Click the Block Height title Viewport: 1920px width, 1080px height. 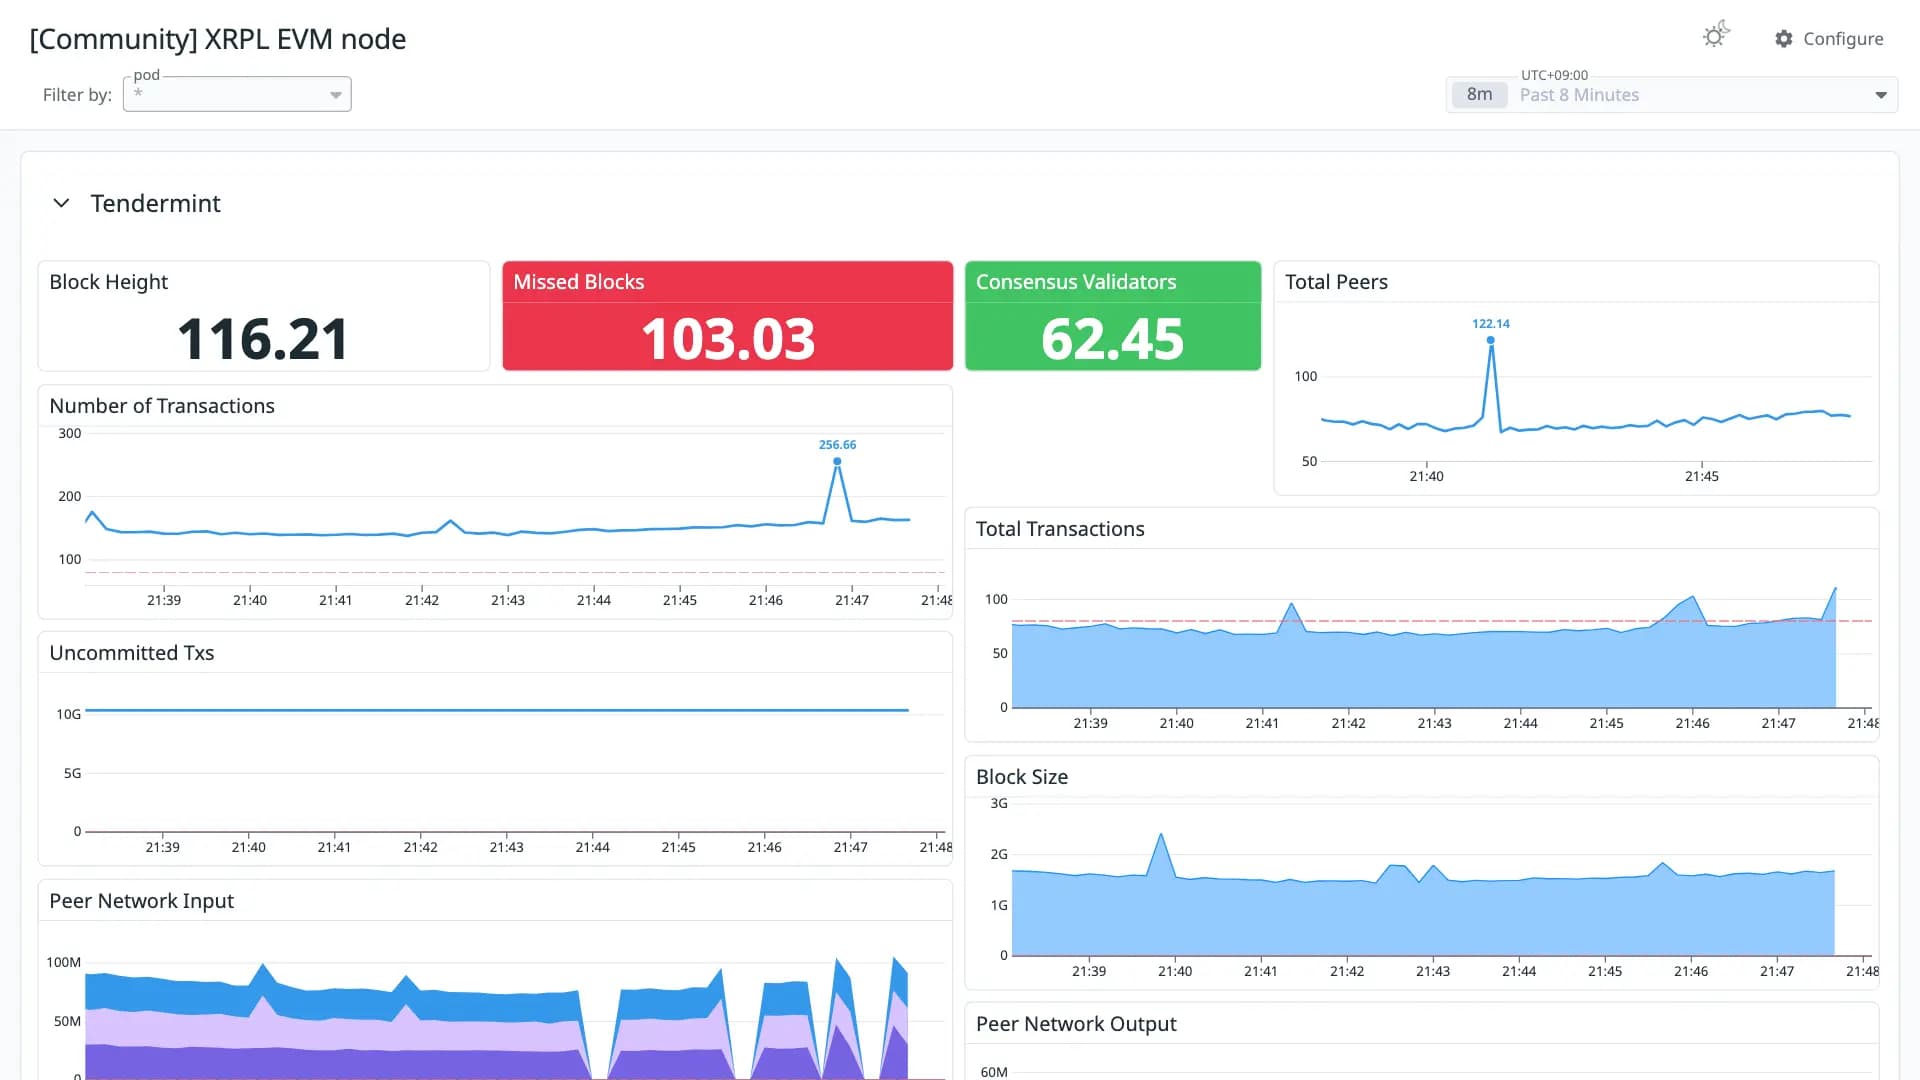click(x=108, y=282)
